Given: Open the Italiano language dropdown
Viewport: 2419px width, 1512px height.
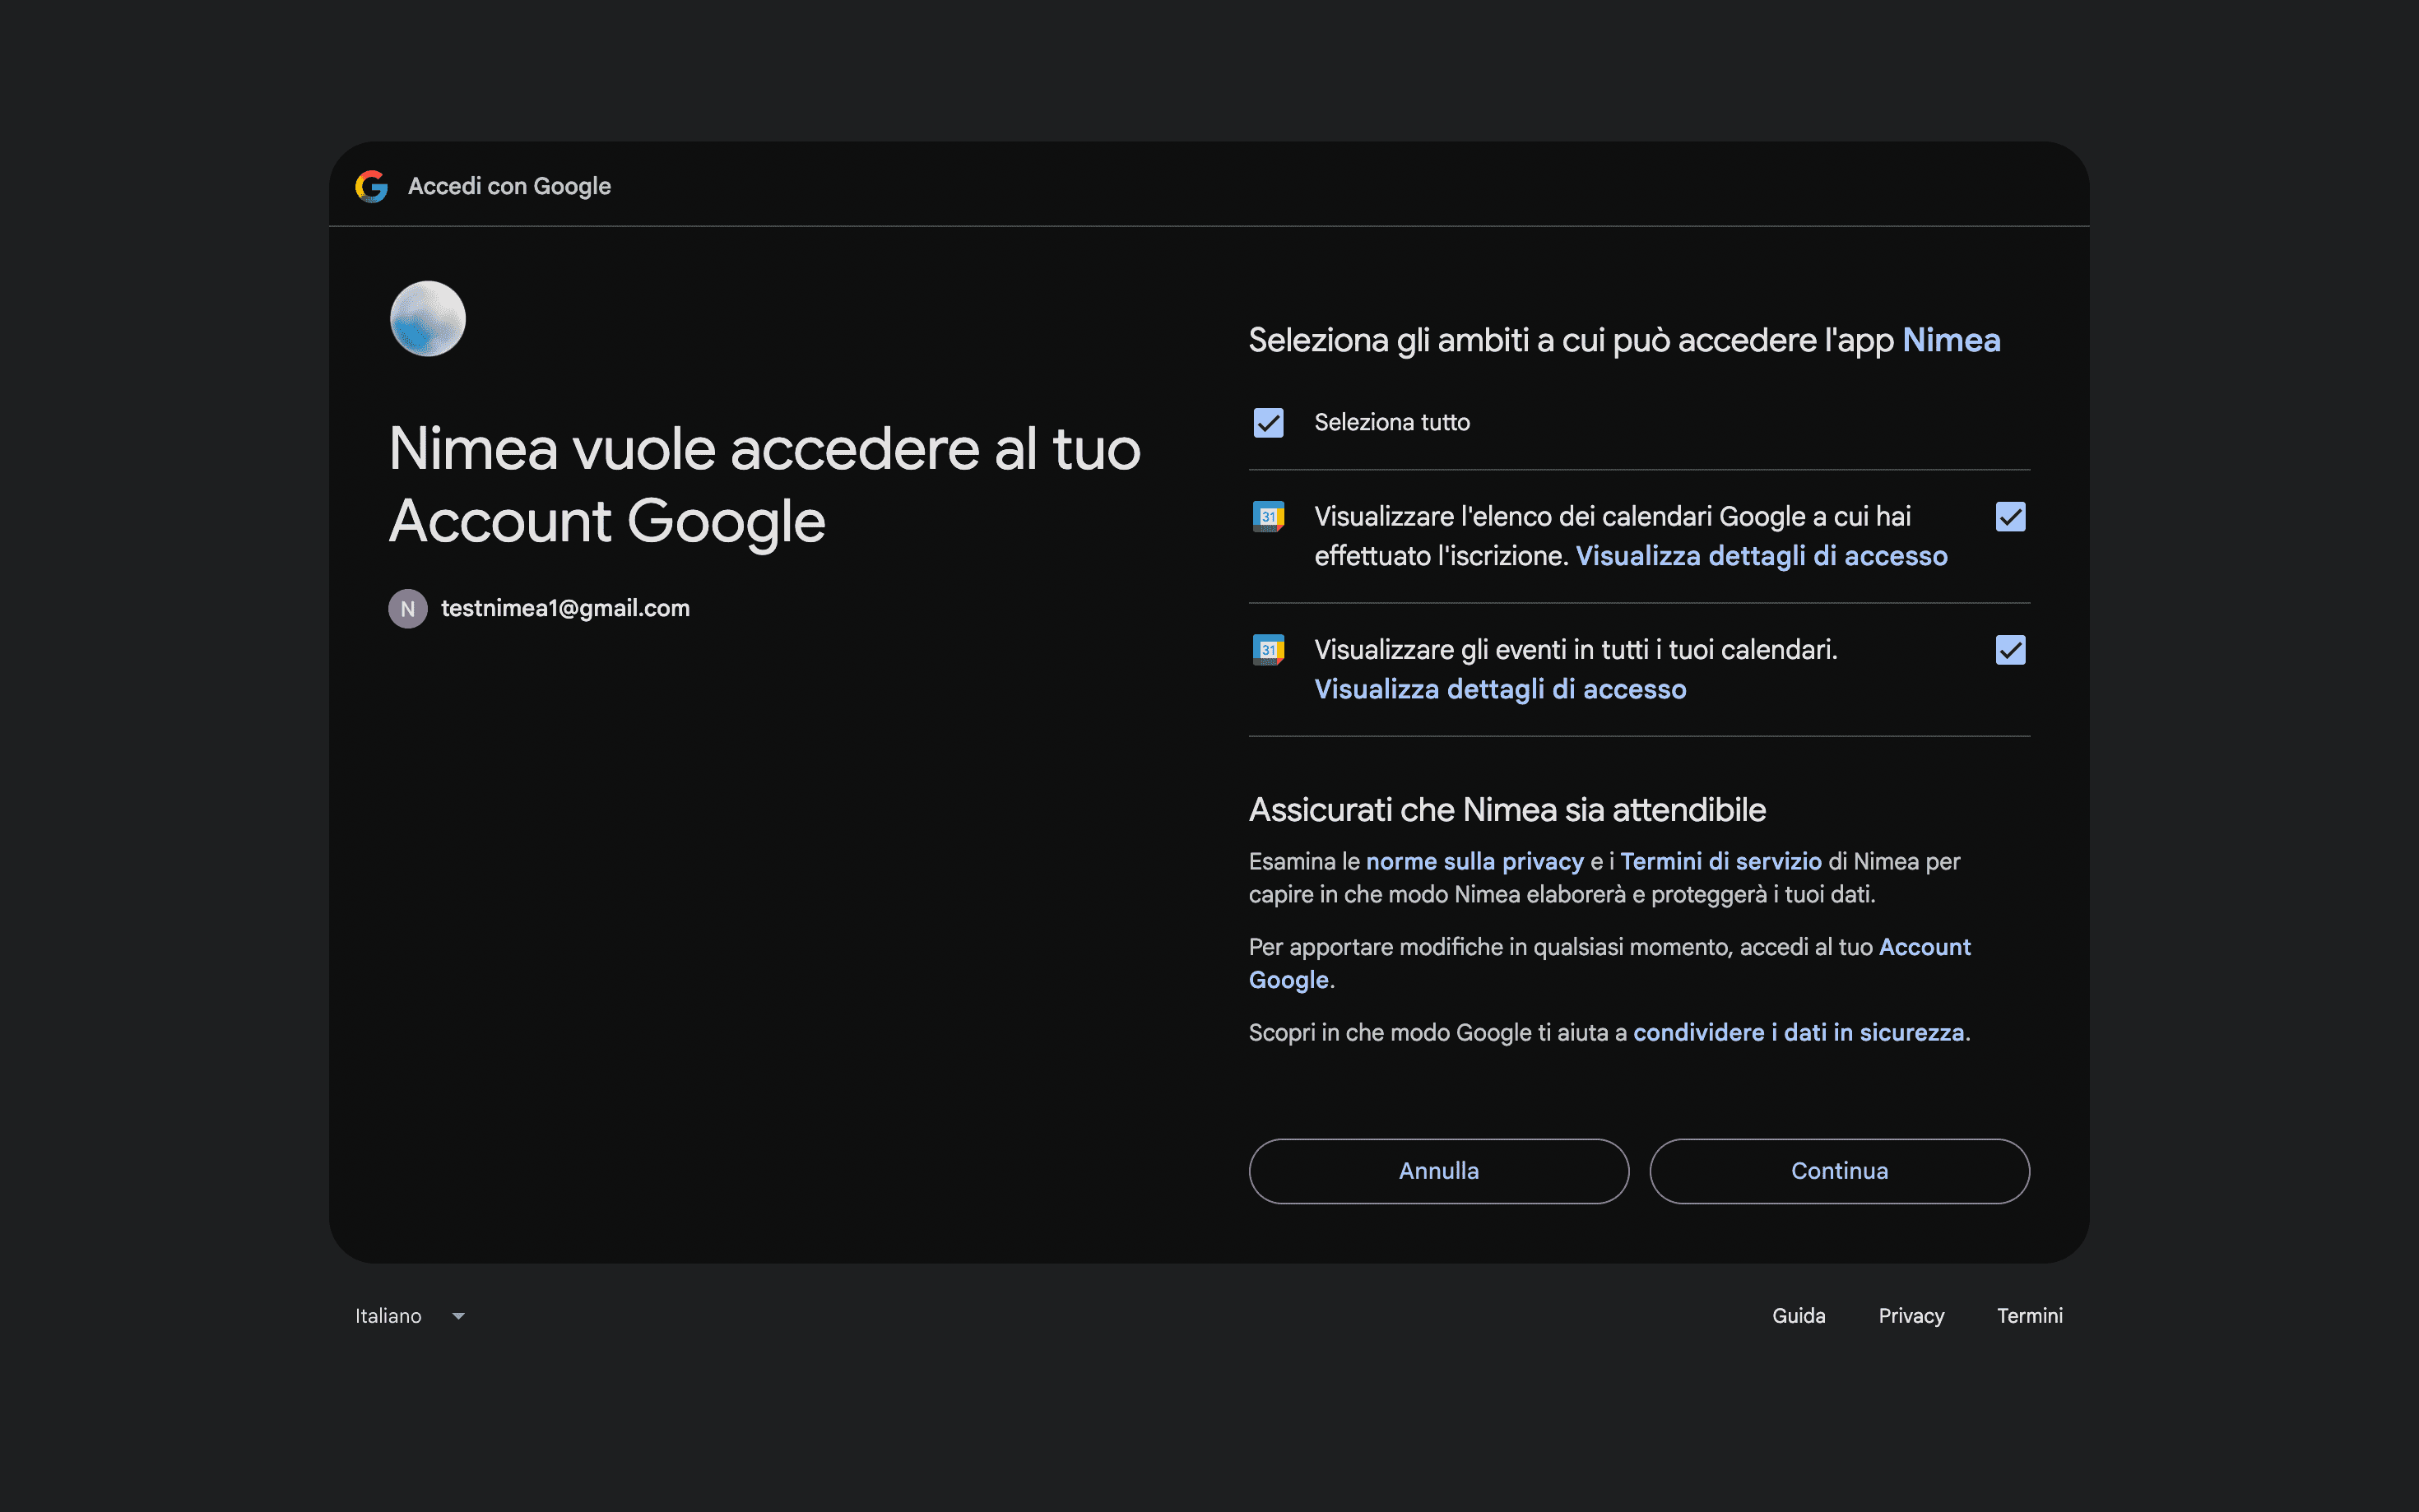Looking at the screenshot, I should coord(410,1316).
